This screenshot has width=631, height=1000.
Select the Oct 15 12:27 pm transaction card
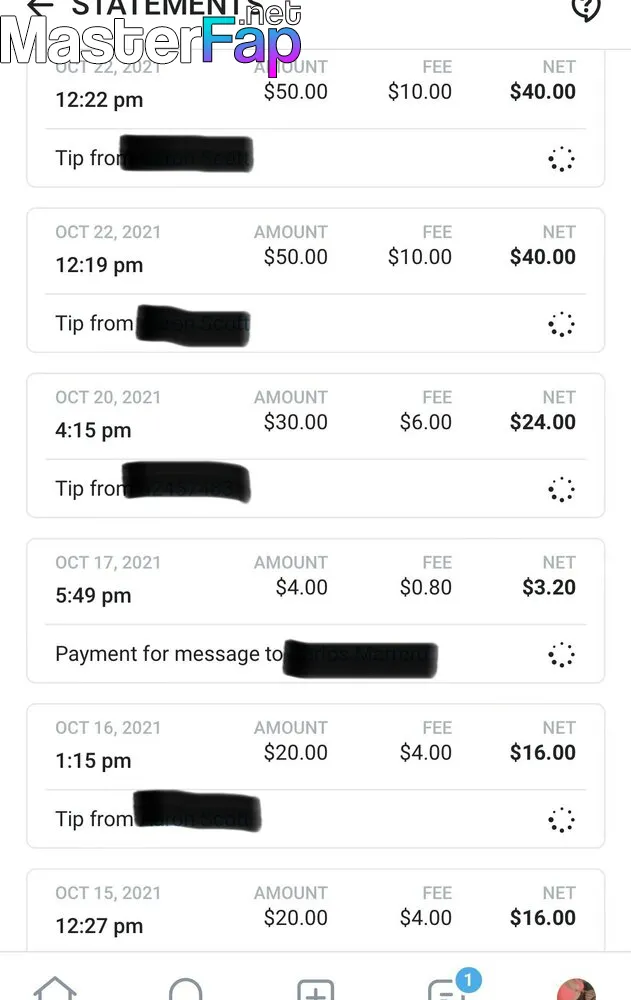click(x=315, y=910)
